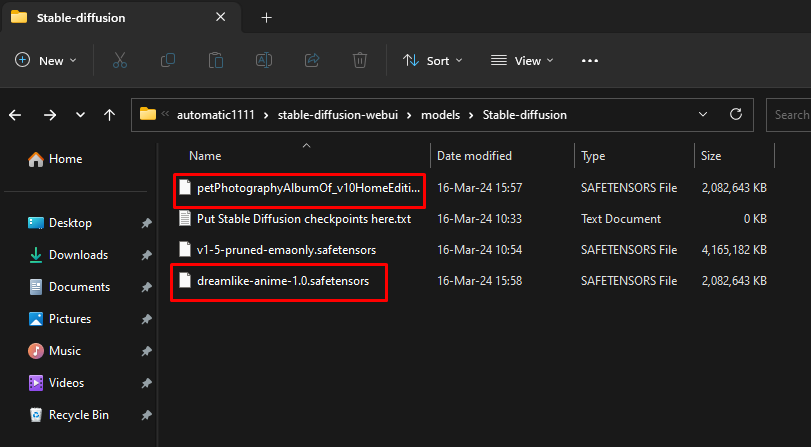Image resolution: width=811 pixels, height=447 pixels.
Task: Click the Search box
Action: [x=790, y=115]
